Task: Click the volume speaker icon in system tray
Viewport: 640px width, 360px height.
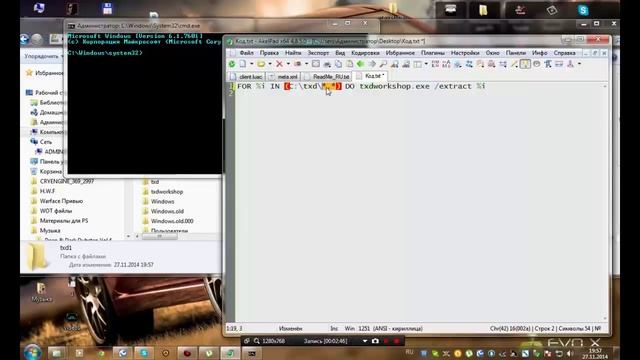Action: click(x=571, y=353)
